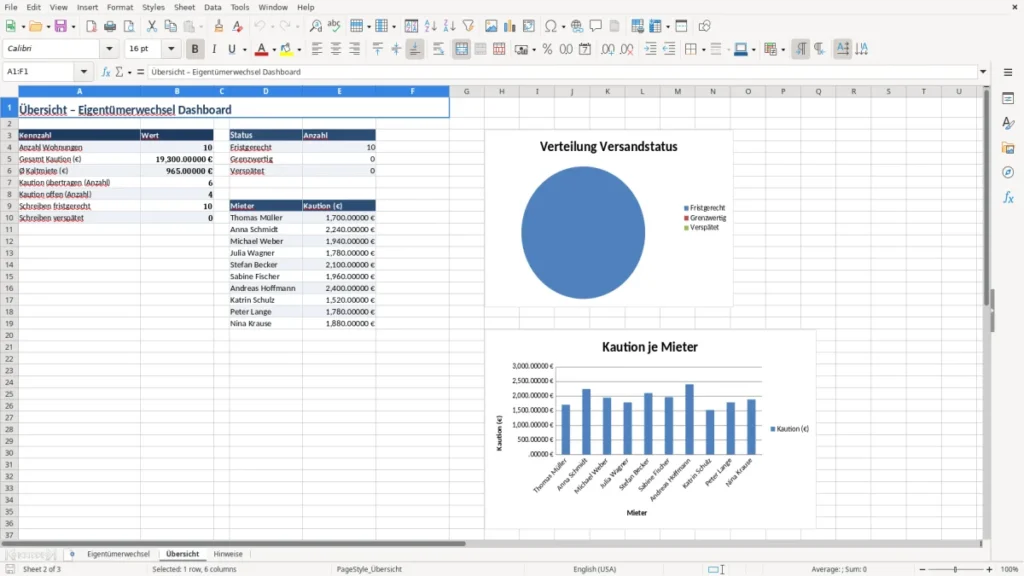The image size is (1024, 576).
Task: Open the font name dropdown
Action: point(109,48)
